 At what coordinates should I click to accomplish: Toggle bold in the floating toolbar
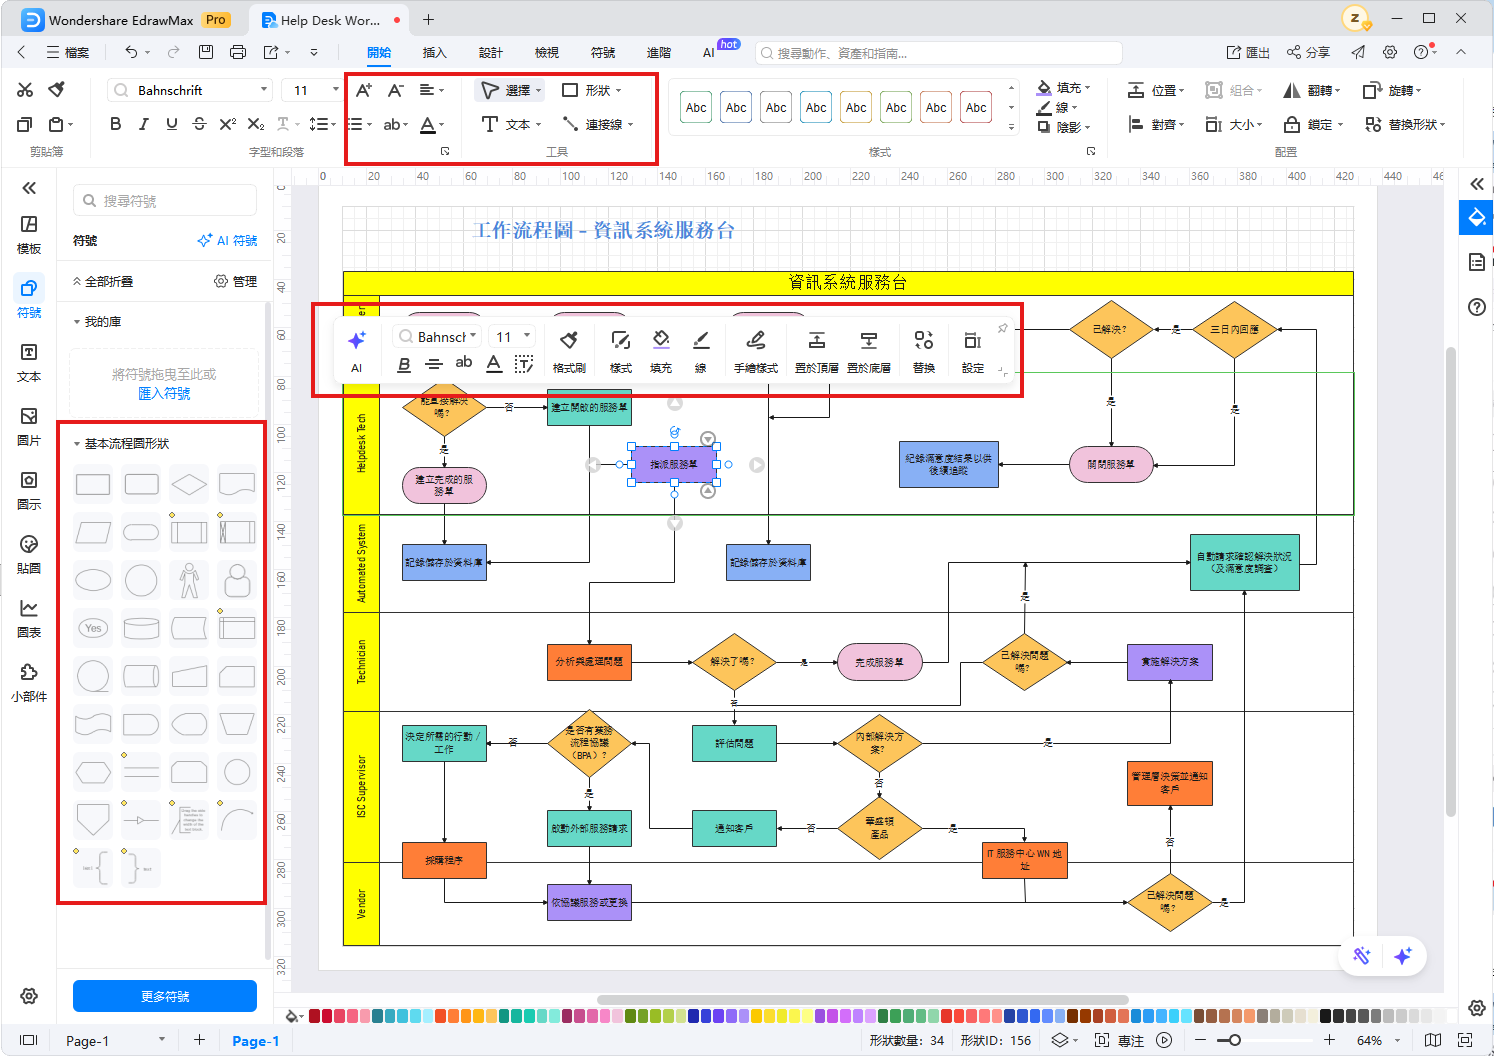(404, 364)
